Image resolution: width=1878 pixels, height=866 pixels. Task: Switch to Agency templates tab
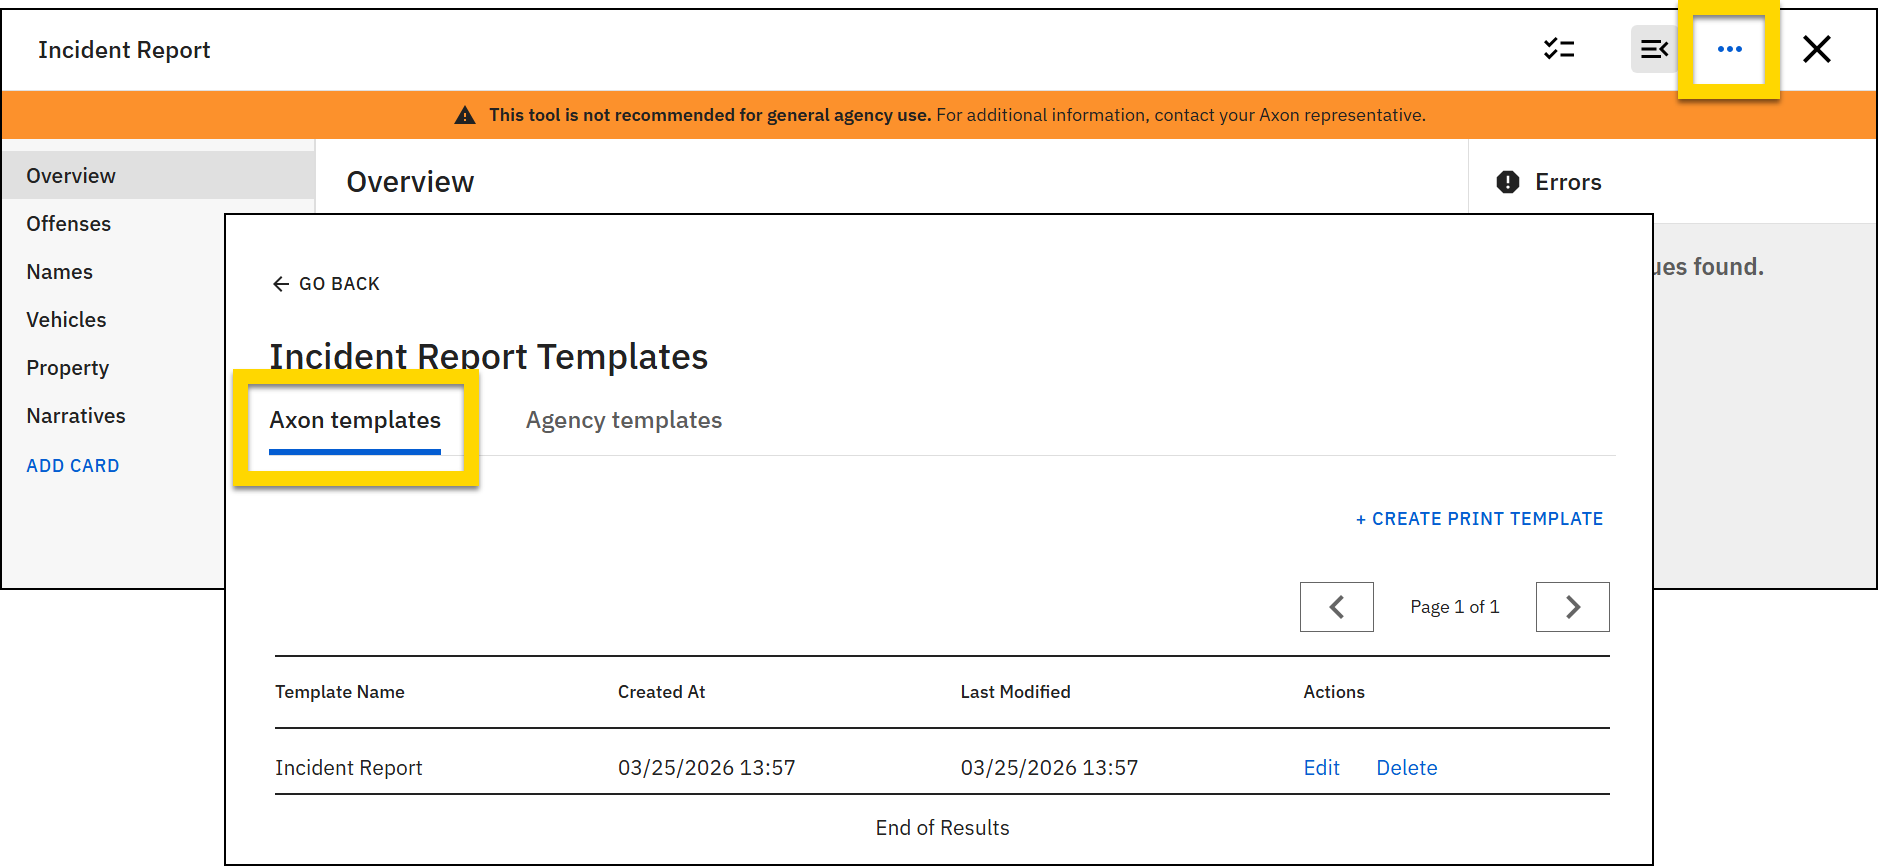(624, 421)
